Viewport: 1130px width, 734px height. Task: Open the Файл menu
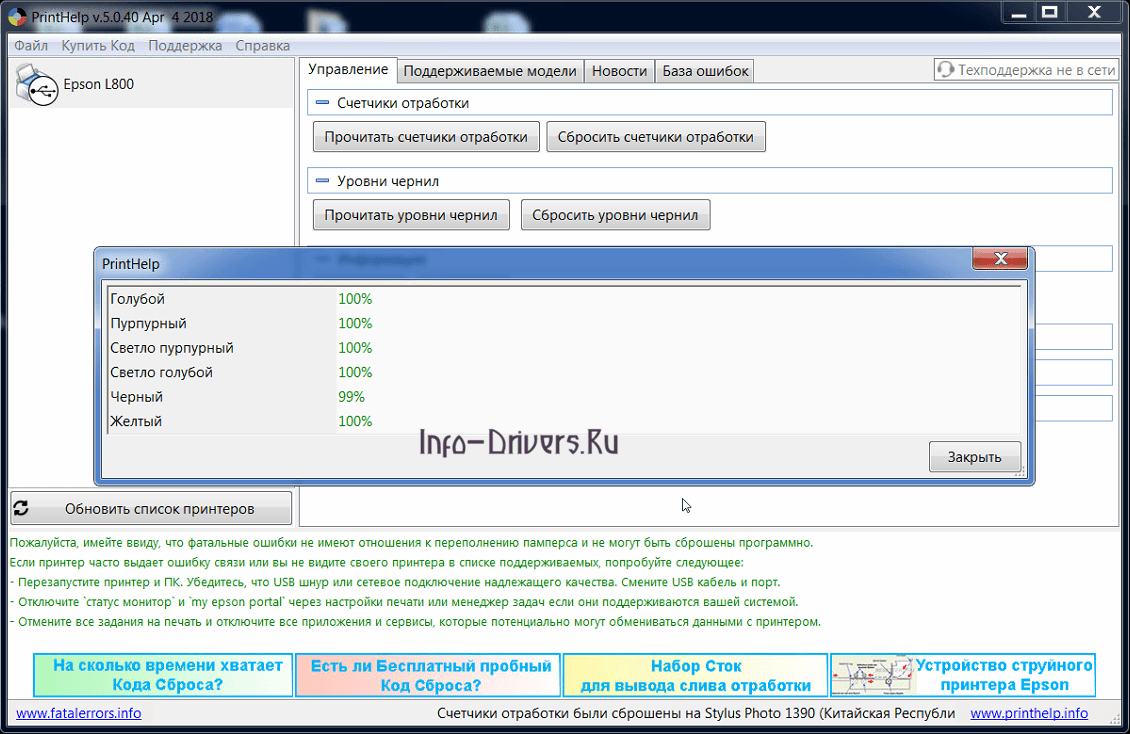31,45
